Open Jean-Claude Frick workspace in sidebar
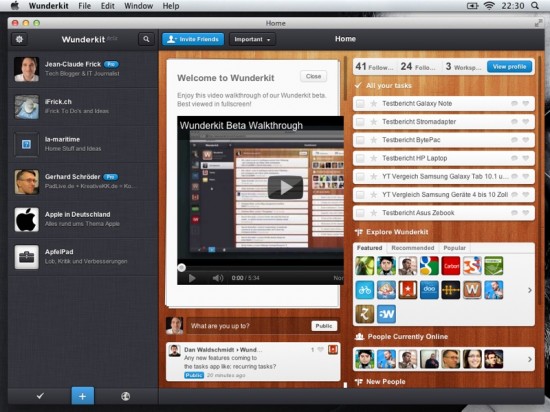The image size is (550, 412). point(83,69)
